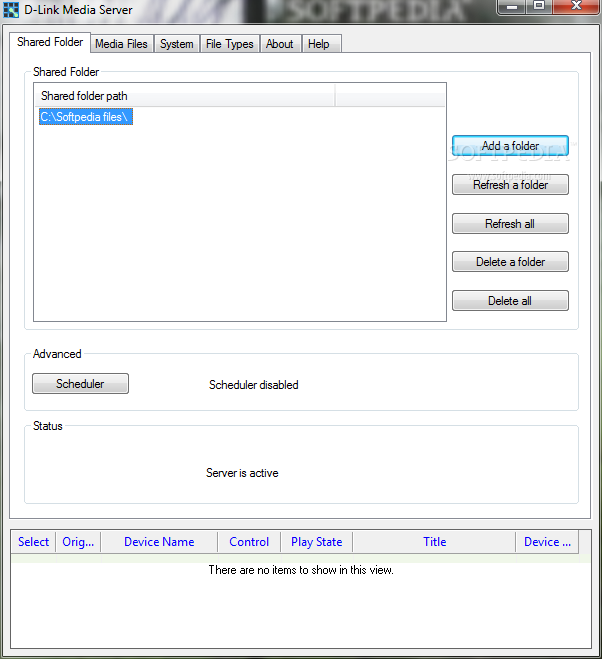Open the File Types tab

230,44
